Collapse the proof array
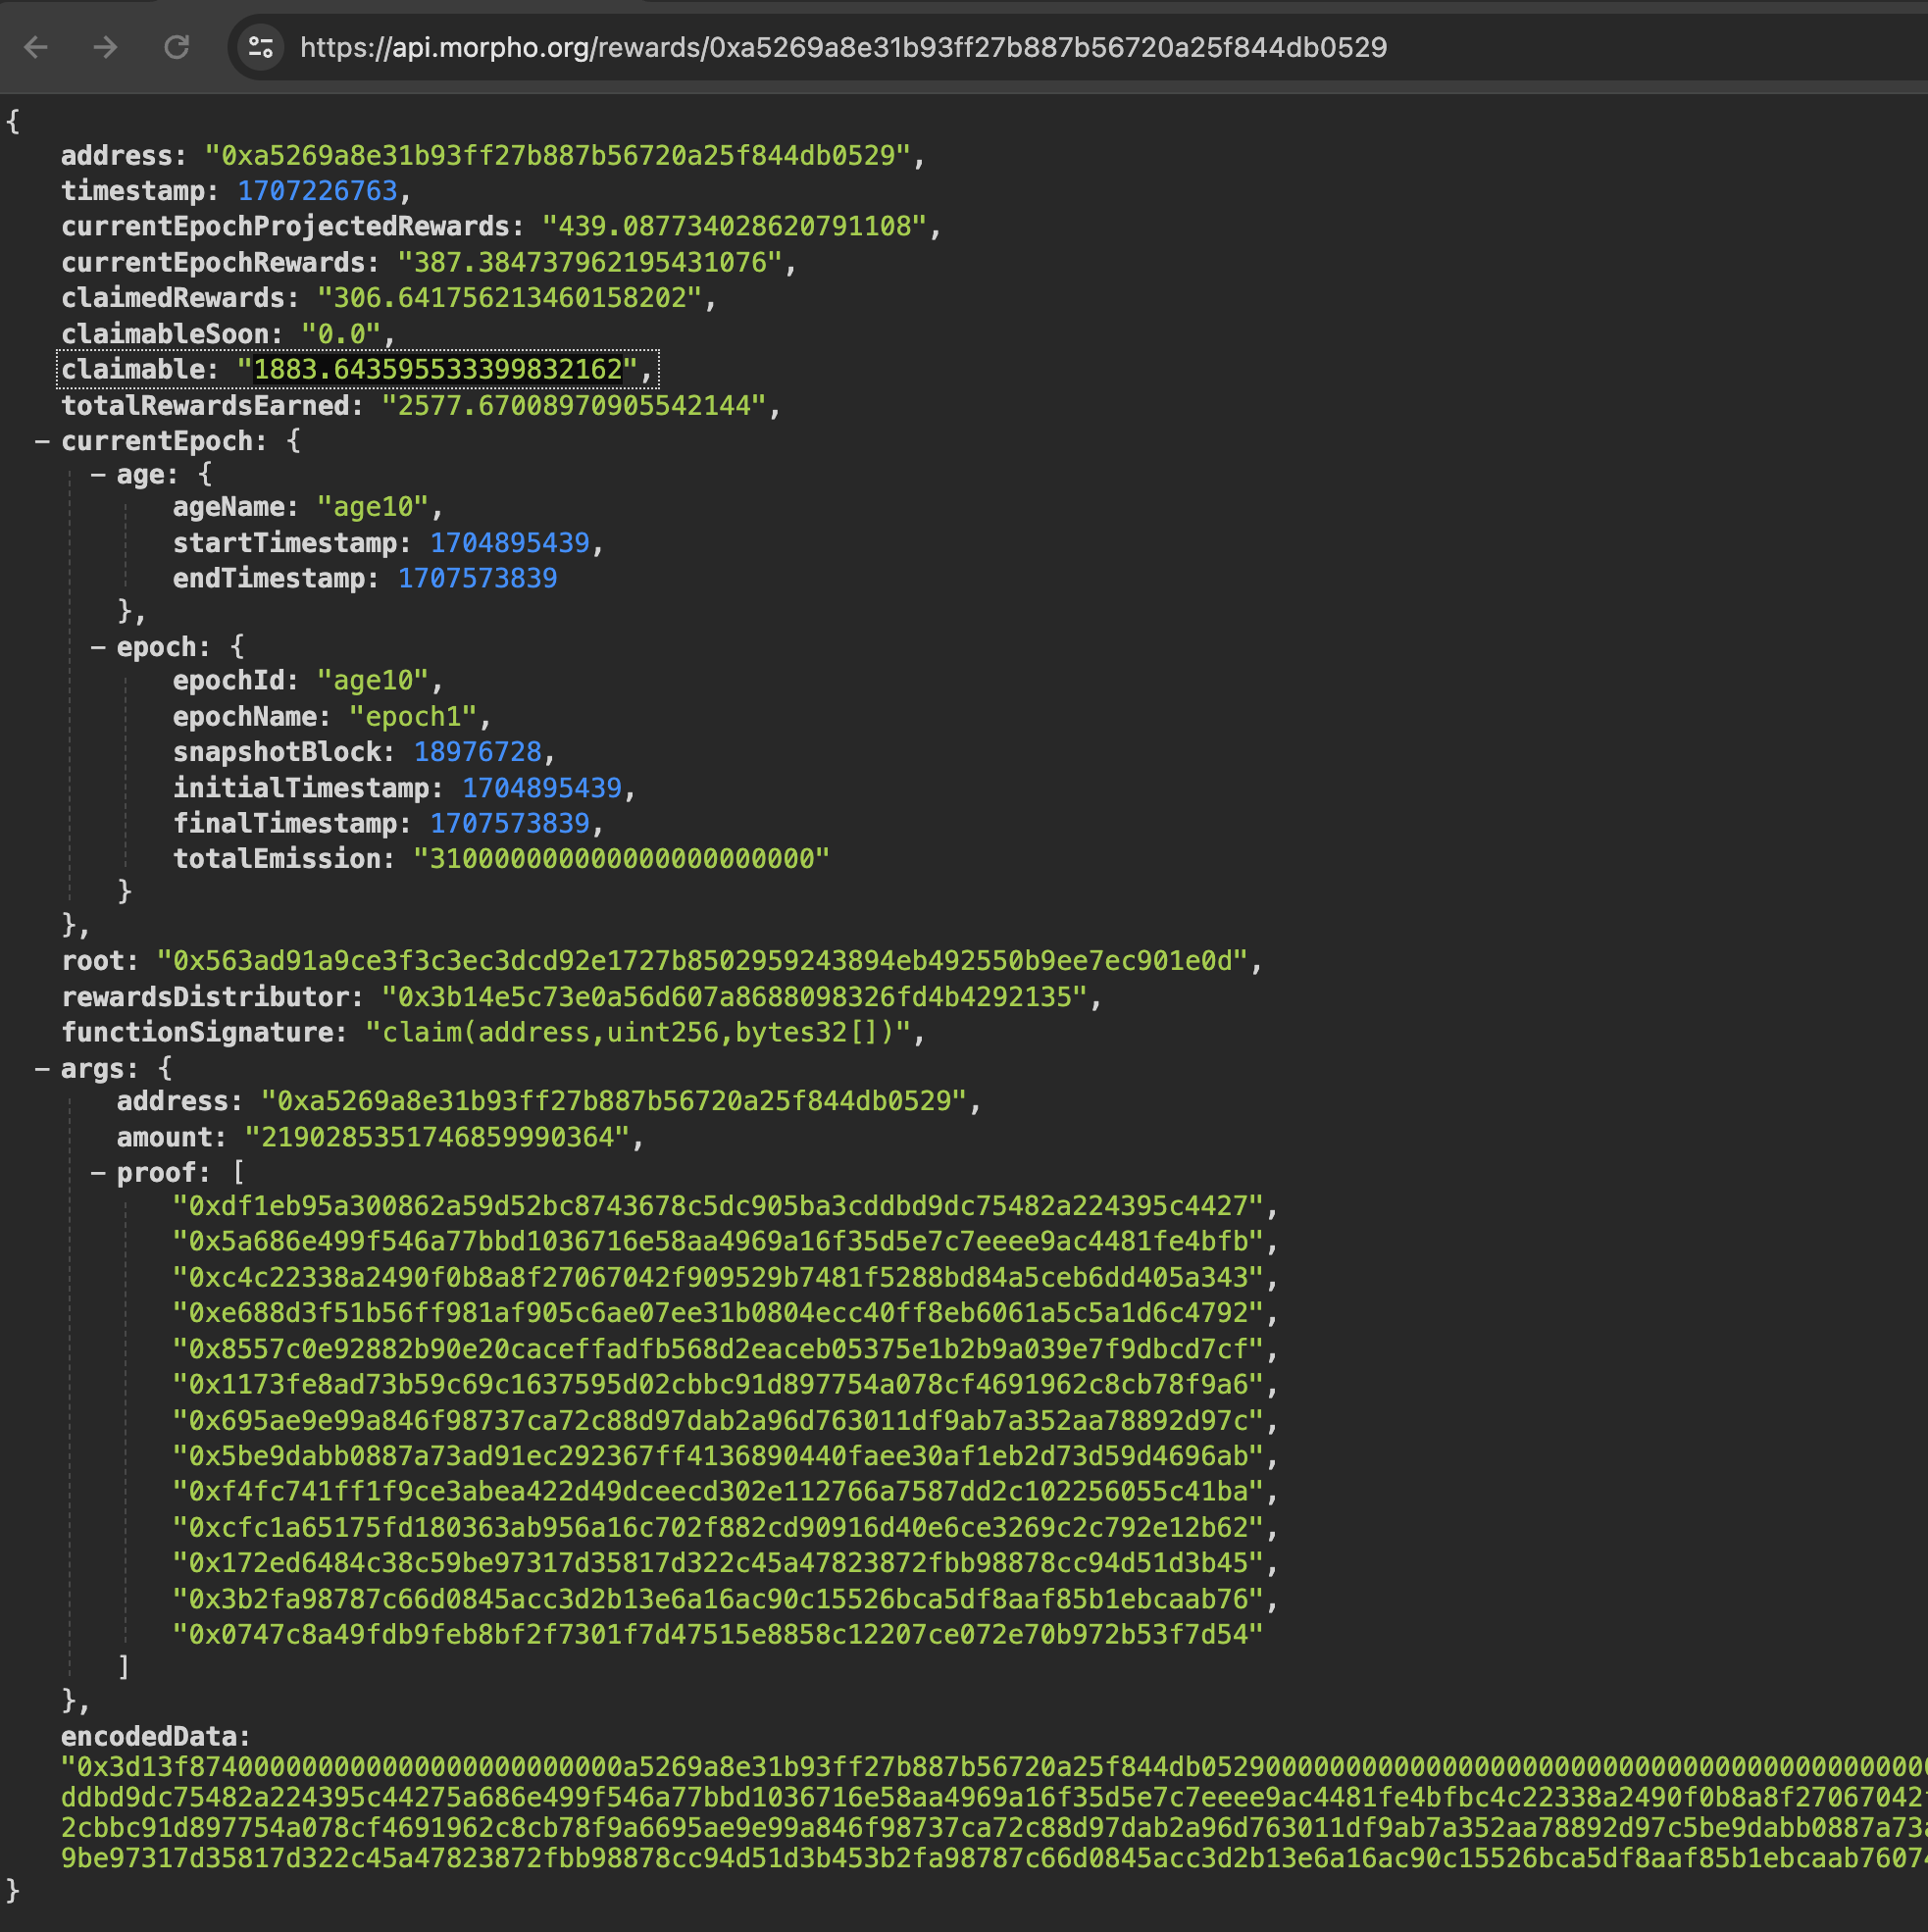 [98, 1171]
